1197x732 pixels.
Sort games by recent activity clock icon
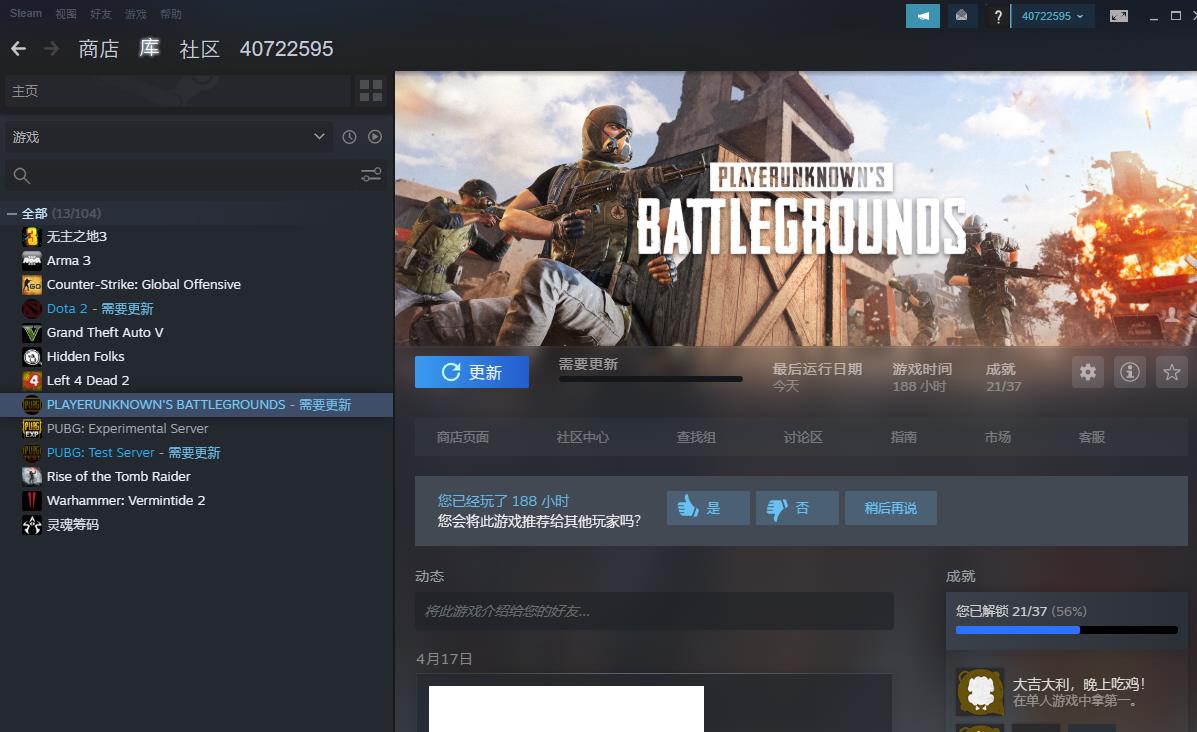tap(349, 137)
